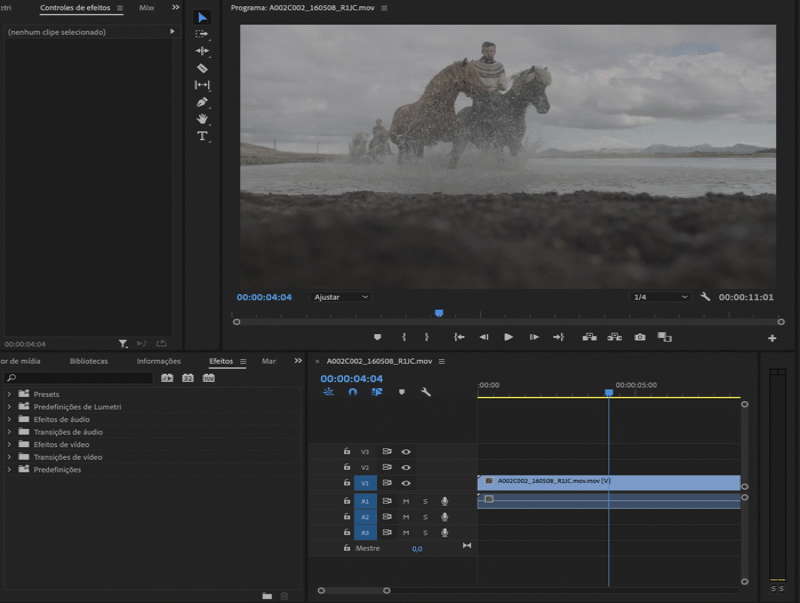Click the blue playhead on program scrubber
800x603 pixels.
[438, 314]
